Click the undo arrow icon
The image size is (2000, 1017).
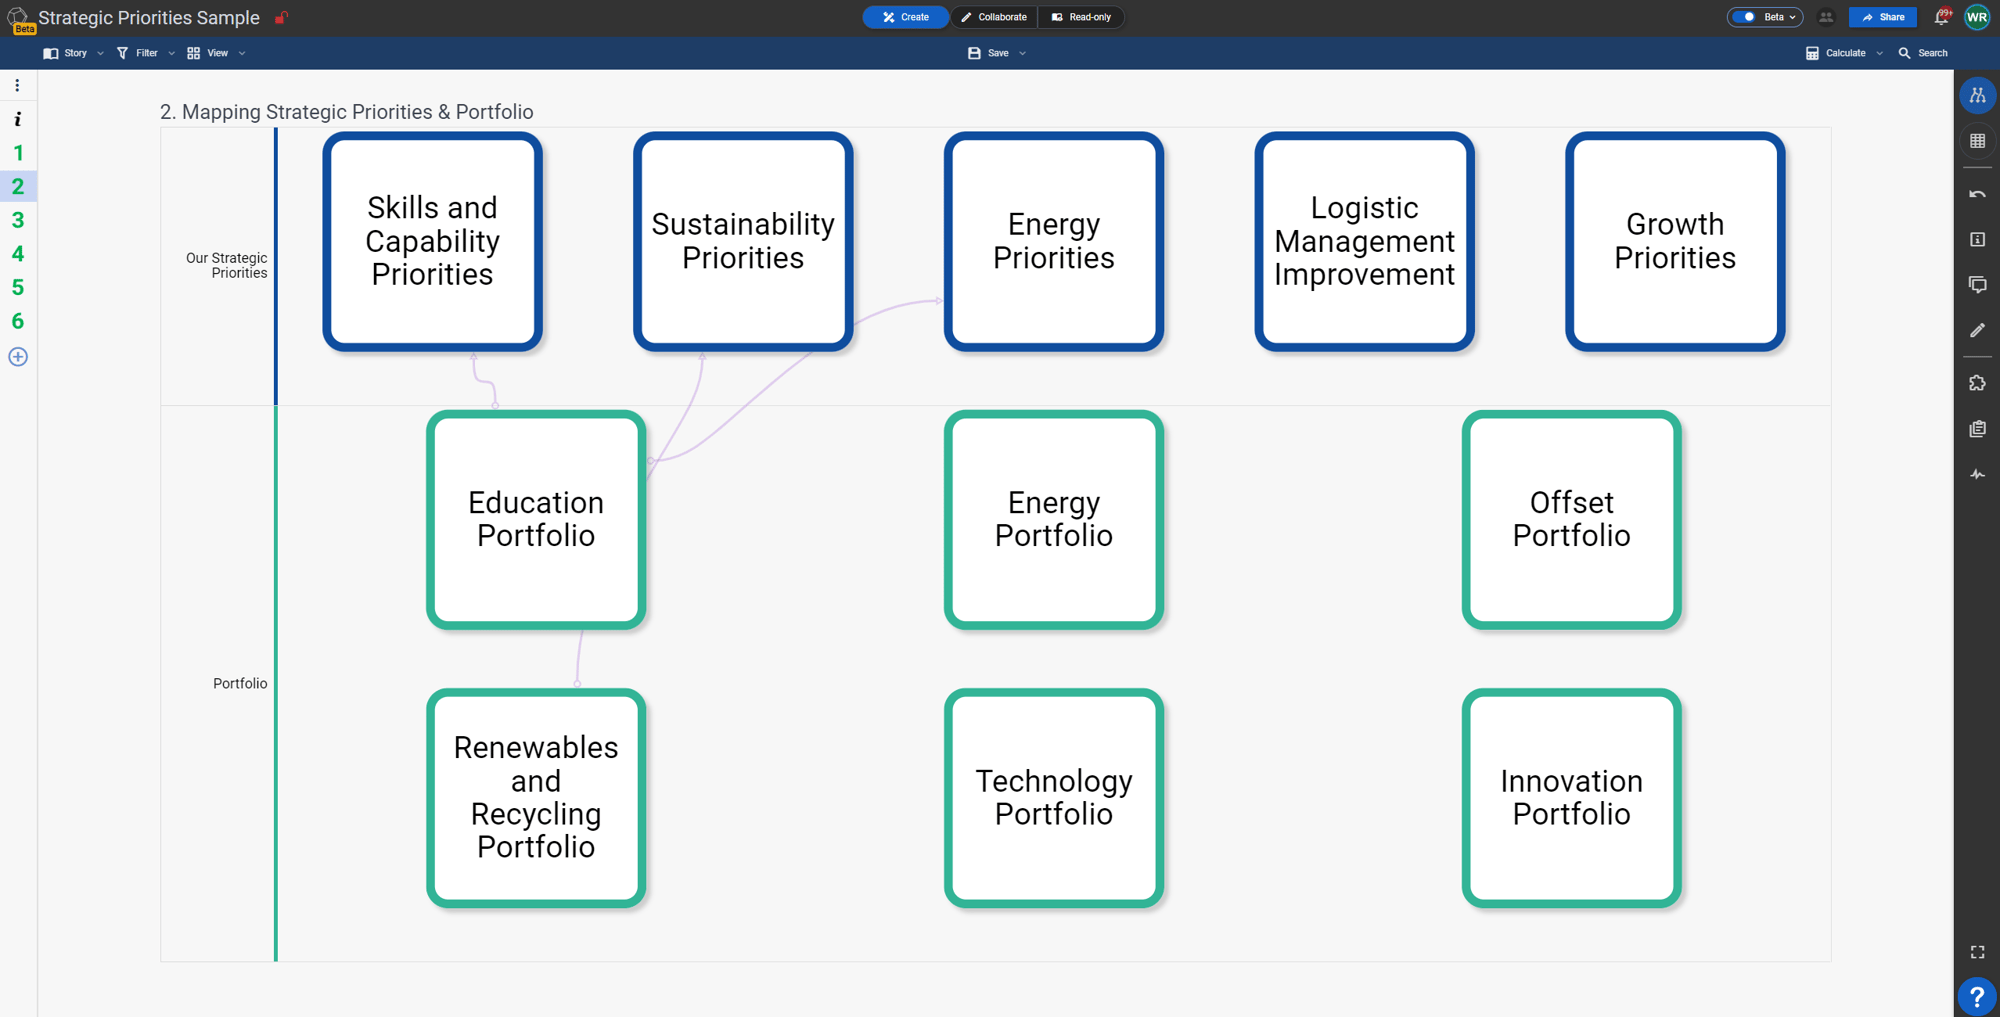point(1977,194)
